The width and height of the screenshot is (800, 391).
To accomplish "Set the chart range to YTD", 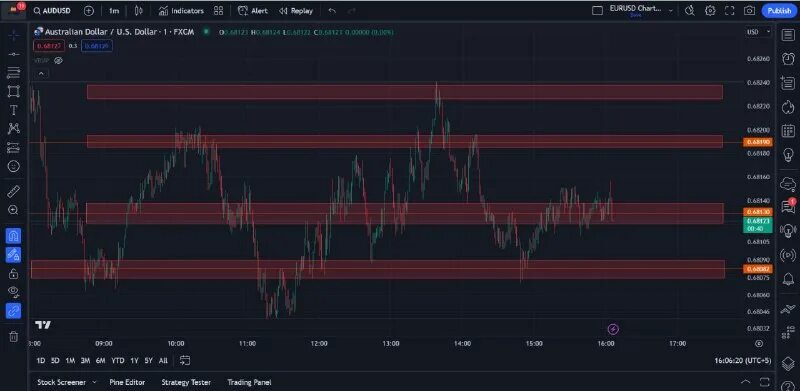I will (118, 360).
